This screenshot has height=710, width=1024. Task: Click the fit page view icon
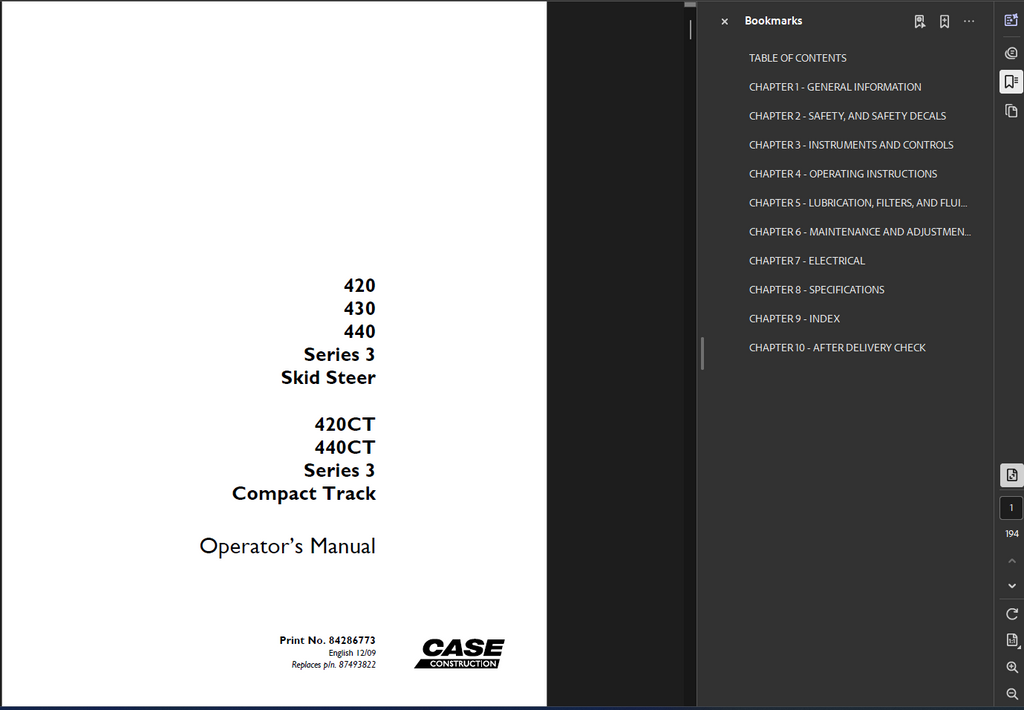click(1012, 641)
